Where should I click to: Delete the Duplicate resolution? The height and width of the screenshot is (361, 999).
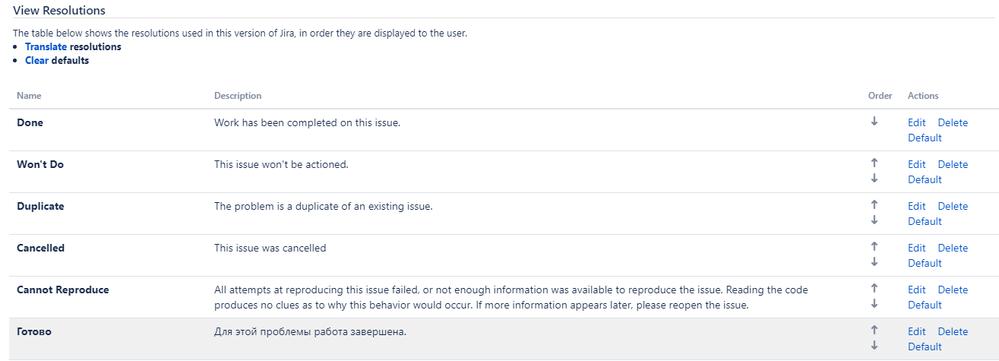pos(952,206)
